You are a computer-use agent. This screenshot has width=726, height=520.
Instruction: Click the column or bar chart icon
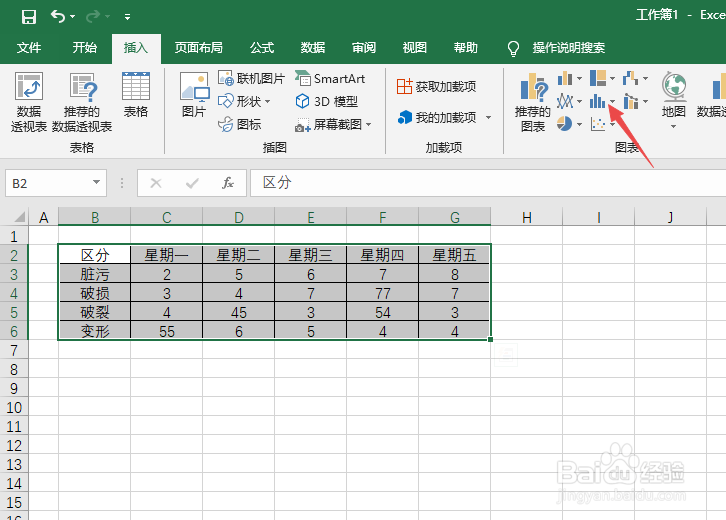click(x=564, y=78)
